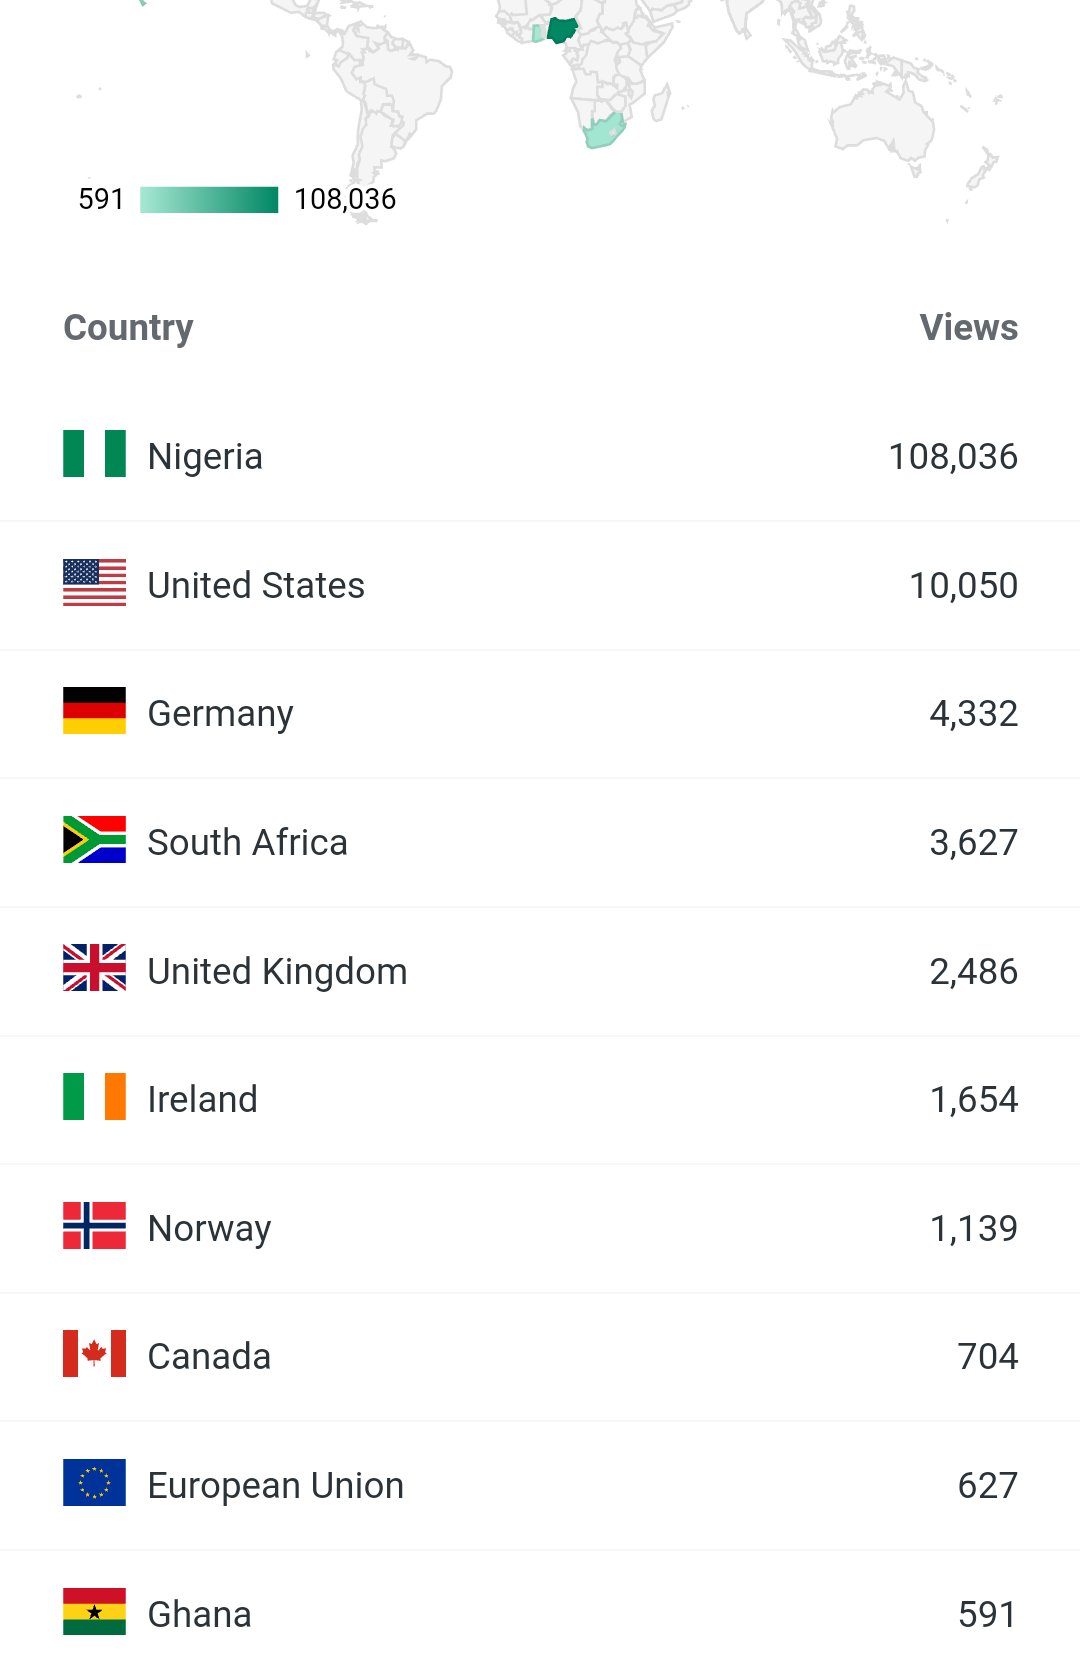
Task: Select the green map legend gradient bar
Action: pyautogui.click(x=209, y=199)
